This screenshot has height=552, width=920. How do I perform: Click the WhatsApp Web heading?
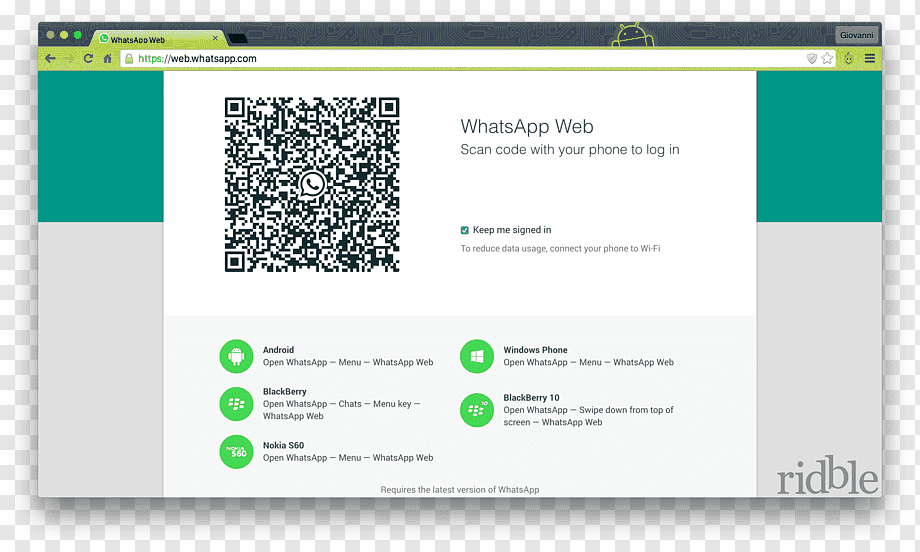coord(527,126)
